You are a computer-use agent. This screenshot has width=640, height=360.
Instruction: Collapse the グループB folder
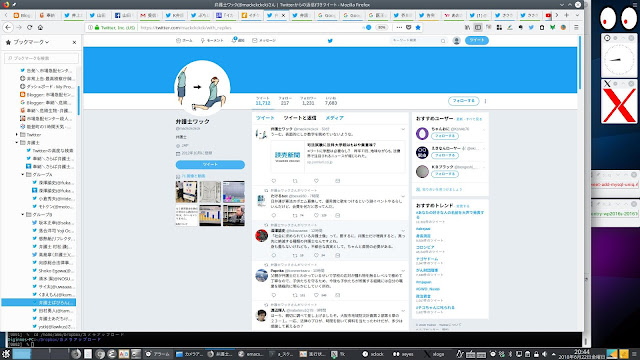tap(23, 214)
